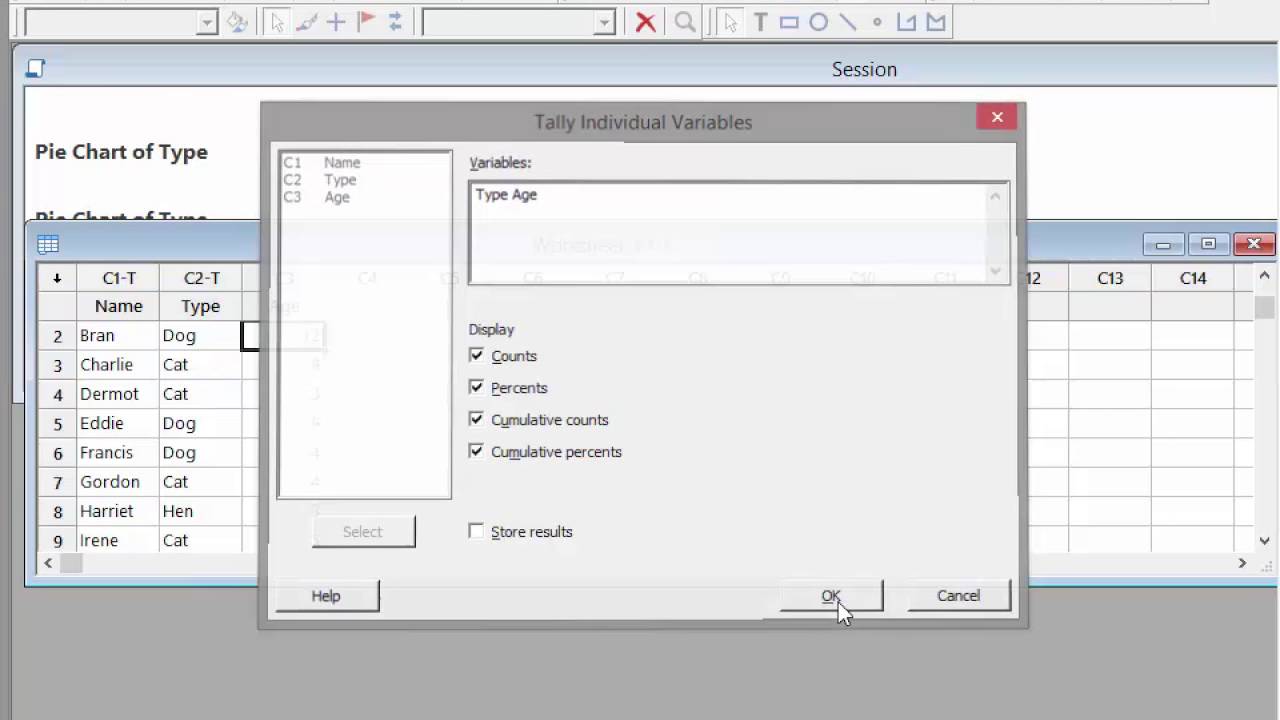Screen dimensions: 1280x720
Task: Click the Select button under the column list
Action: tap(363, 532)
